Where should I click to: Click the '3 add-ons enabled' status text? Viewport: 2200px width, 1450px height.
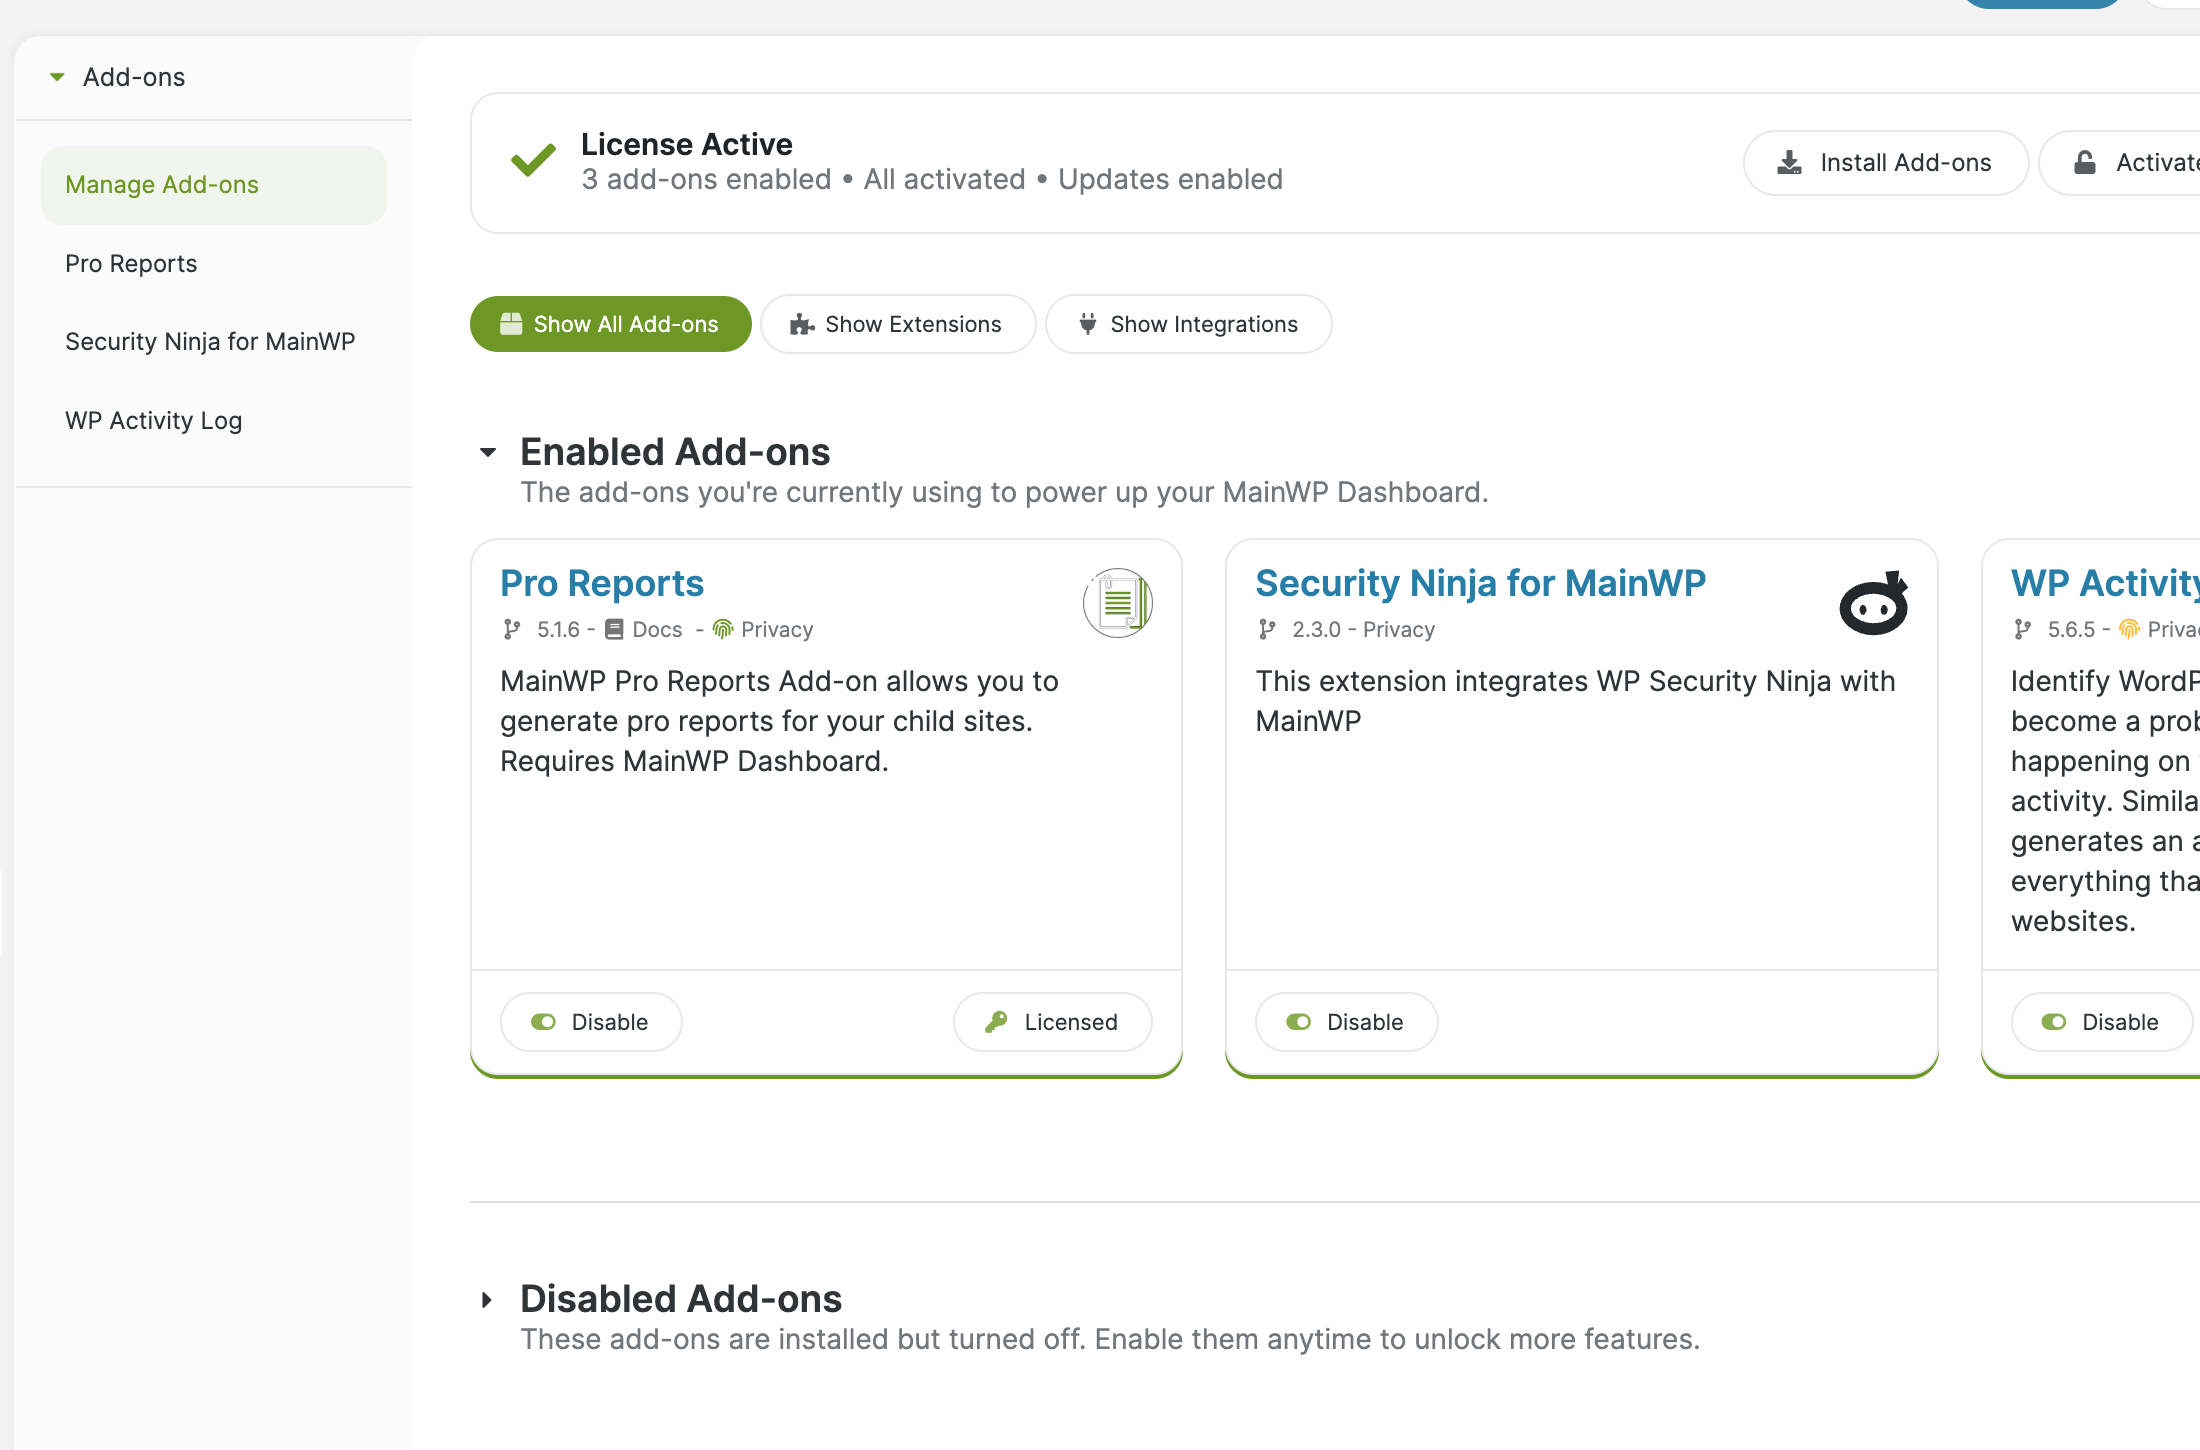pyautogui.click(x=707, y=179)
